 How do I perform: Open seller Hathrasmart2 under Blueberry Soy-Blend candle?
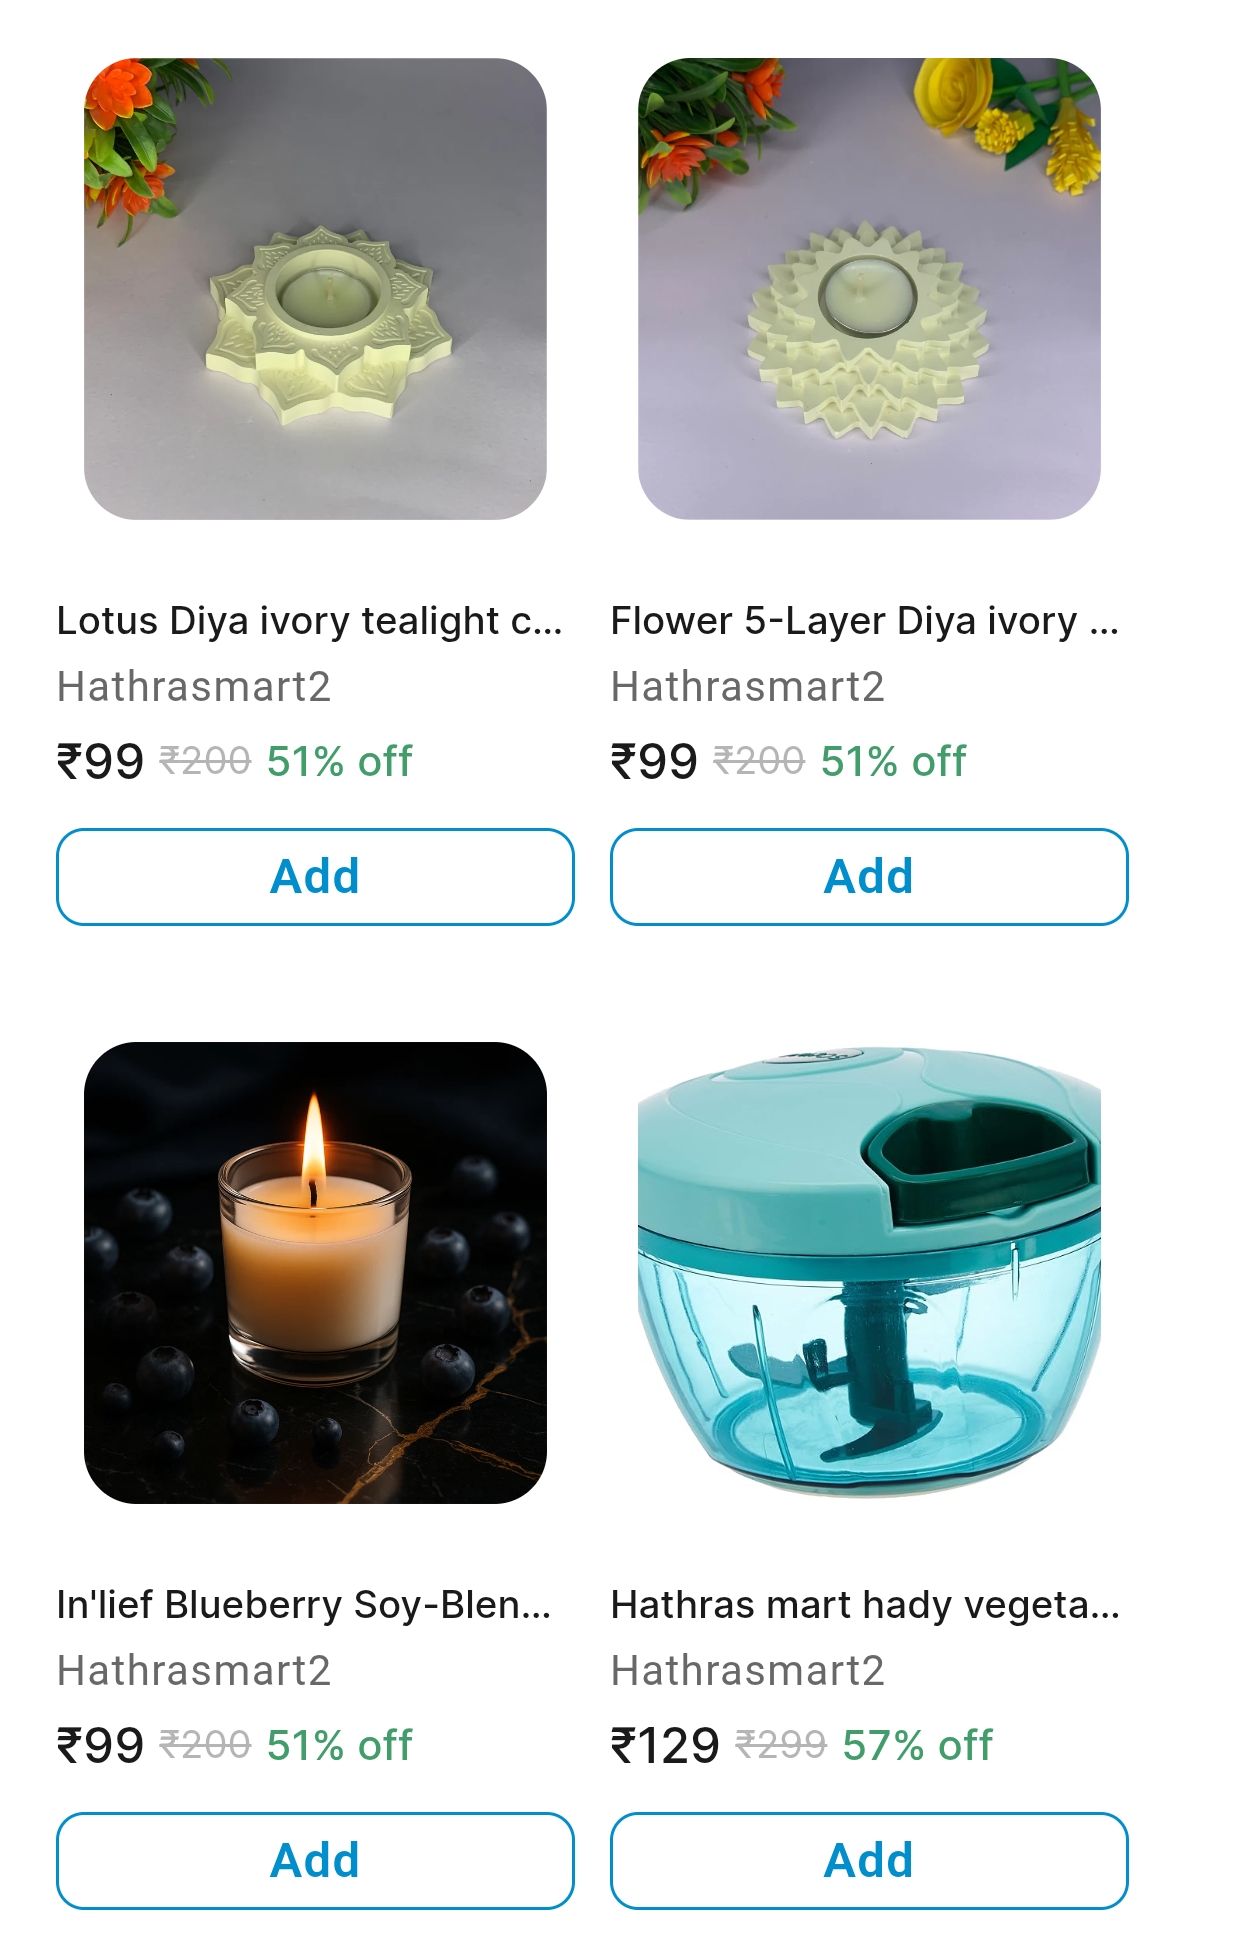194,1671
